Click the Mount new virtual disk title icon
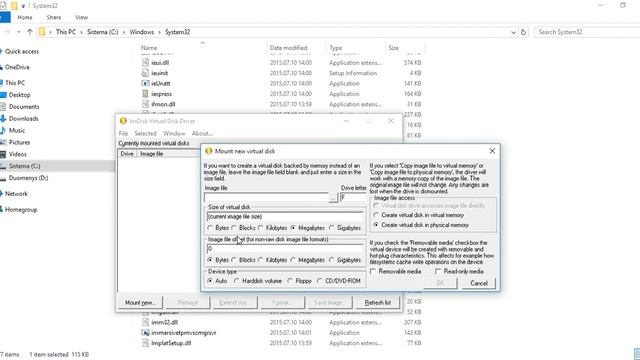The height and width of the screenshot is (360, 640). (208, 151)
